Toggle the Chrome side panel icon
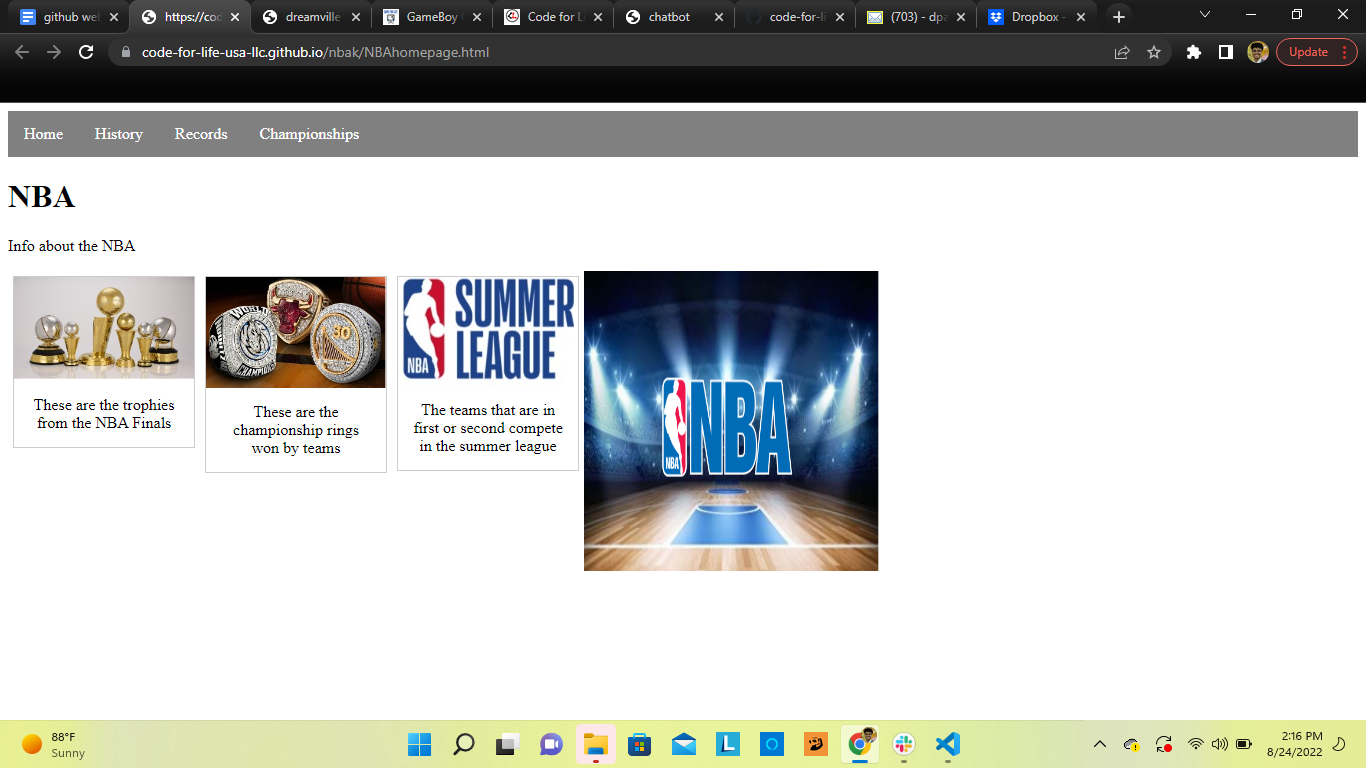 1226,52
